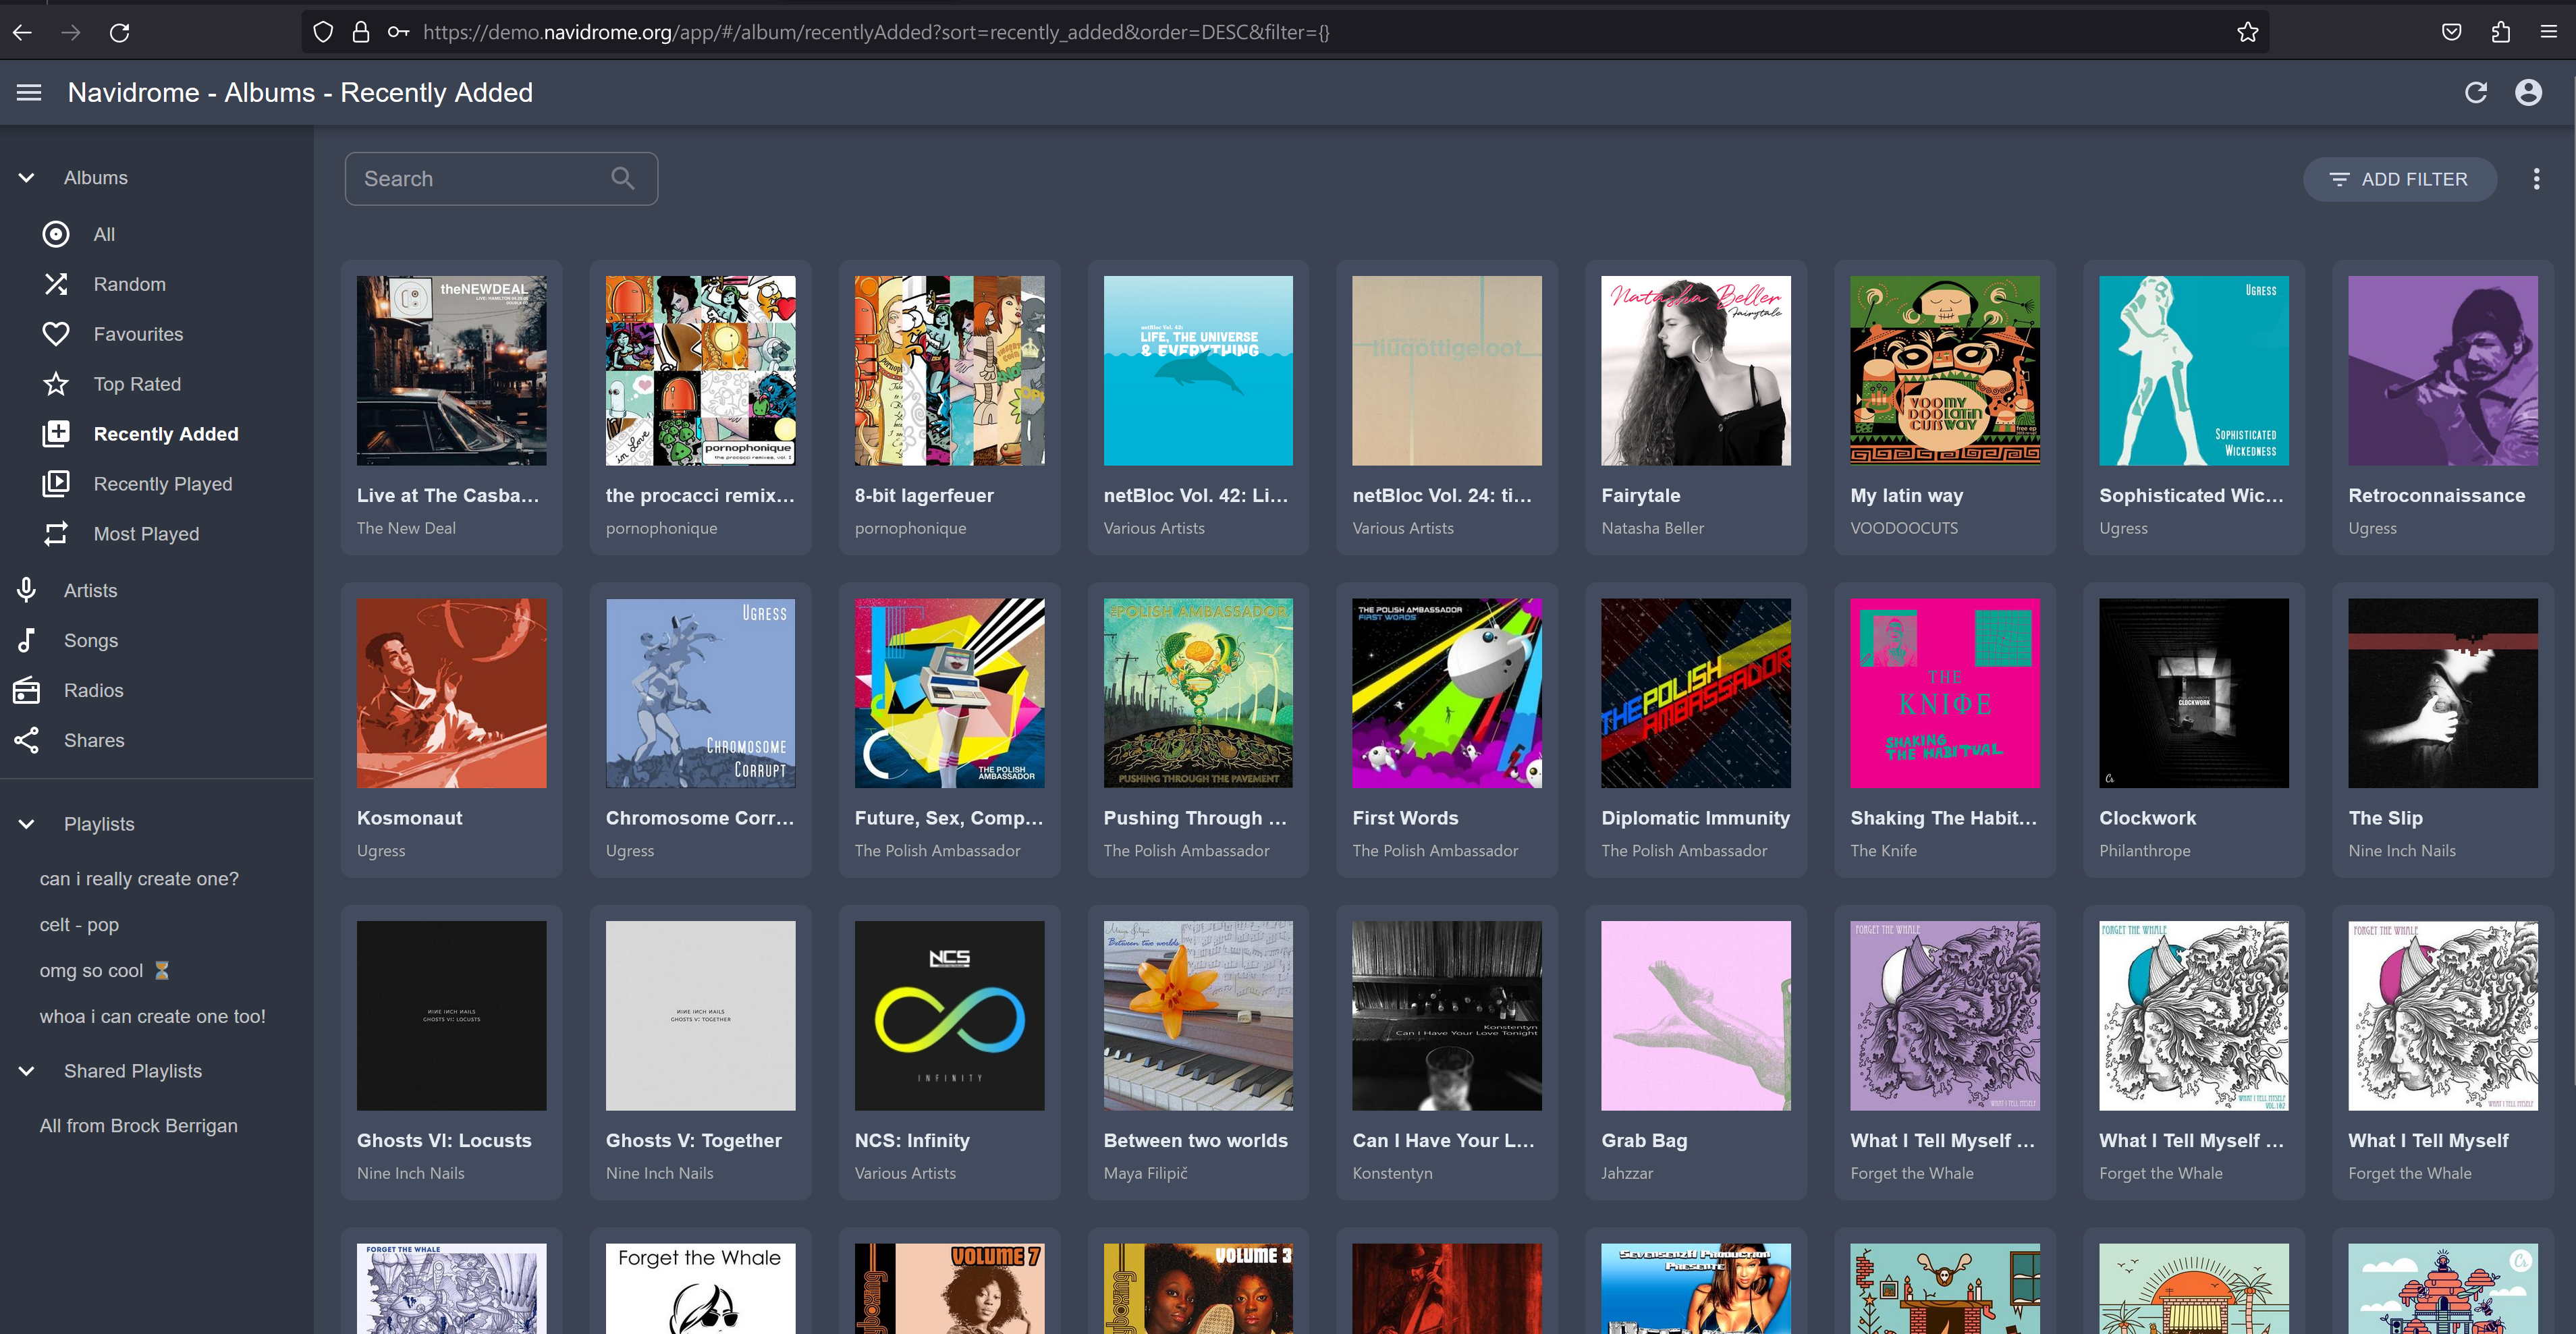2576x1334 pixels.
Task: Open Radios section icon
Action: tap(27, 690)
